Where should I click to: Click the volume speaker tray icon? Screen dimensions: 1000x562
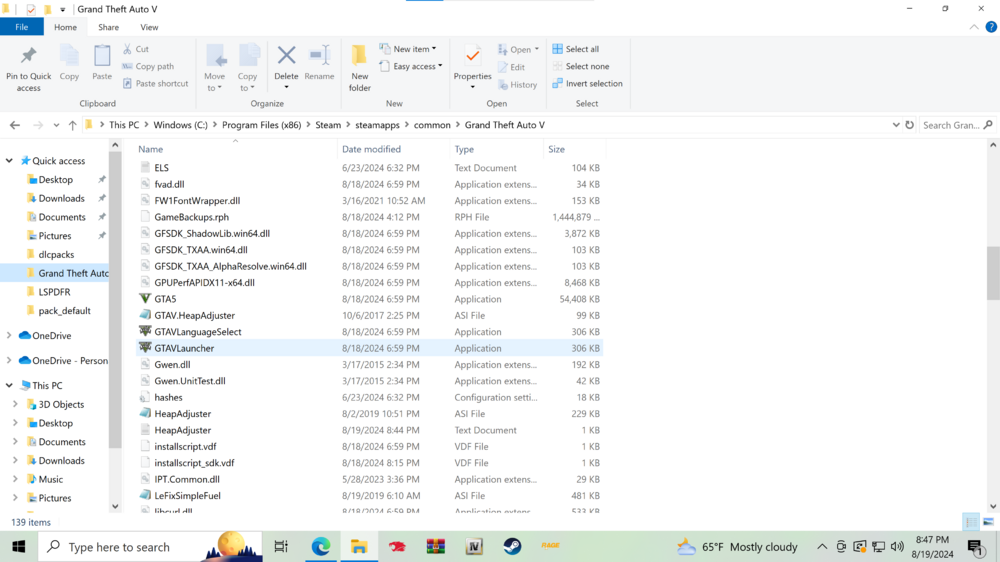(x=897, y=547)
